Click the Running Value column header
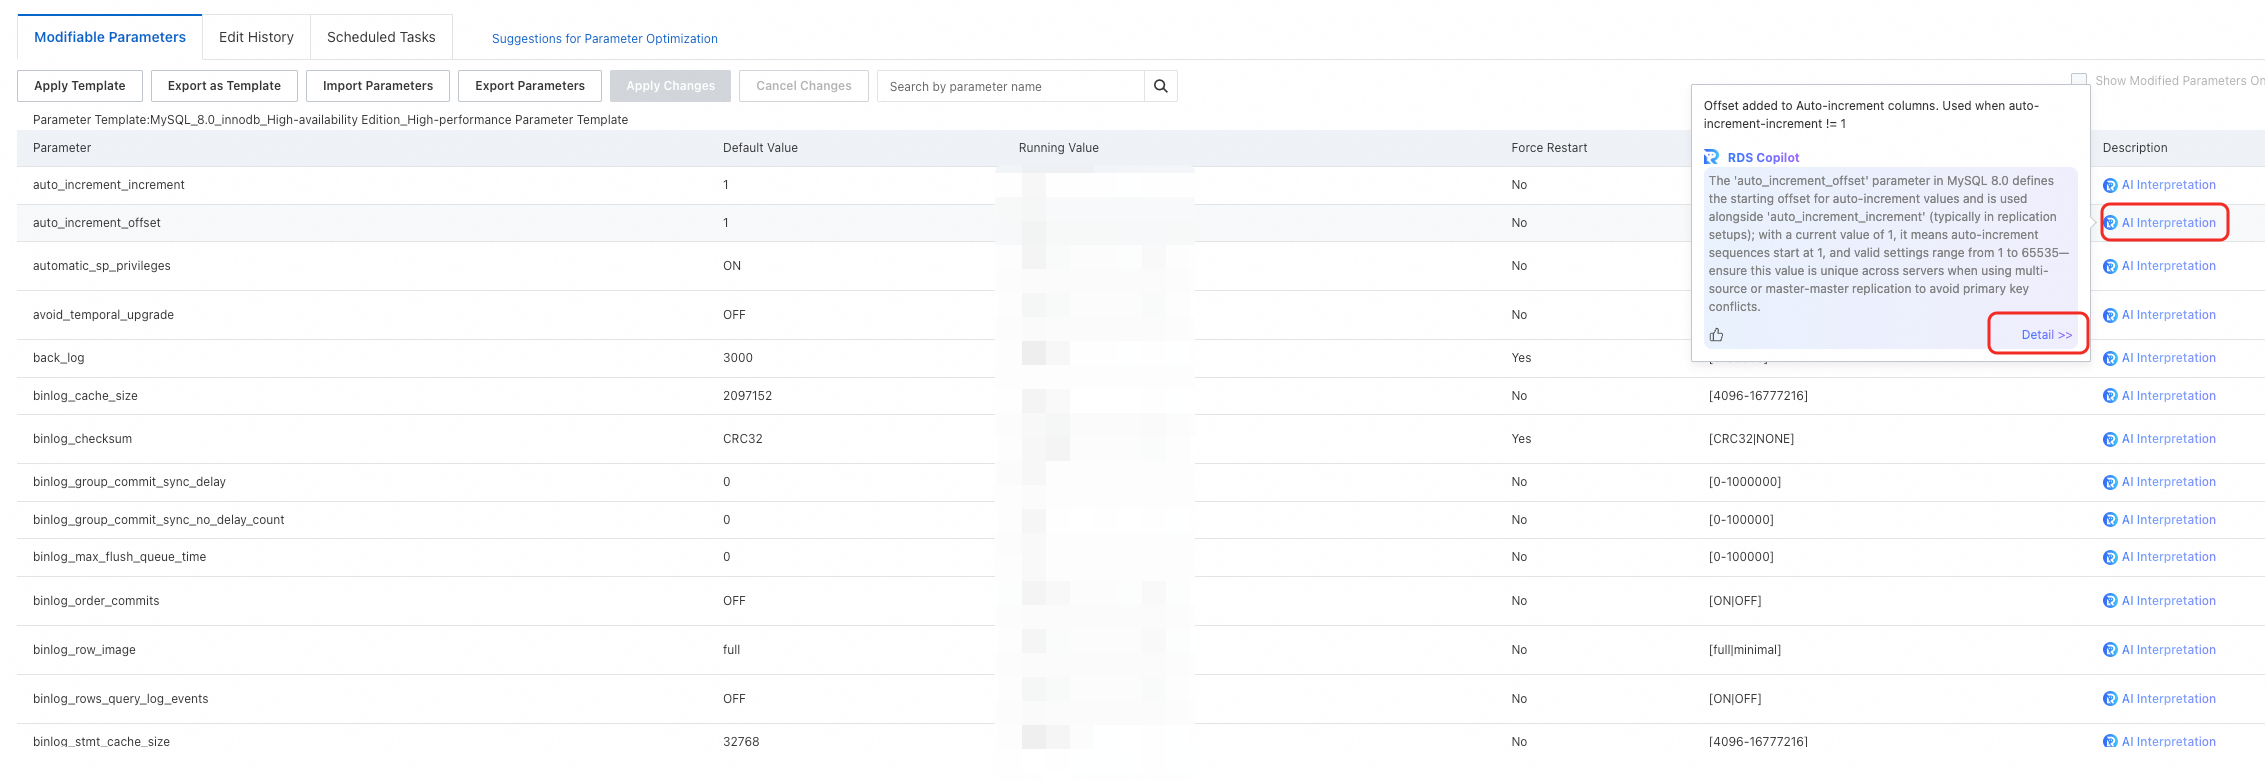Viewport: 2265px width, 782px height. (x=1059, y=148)
